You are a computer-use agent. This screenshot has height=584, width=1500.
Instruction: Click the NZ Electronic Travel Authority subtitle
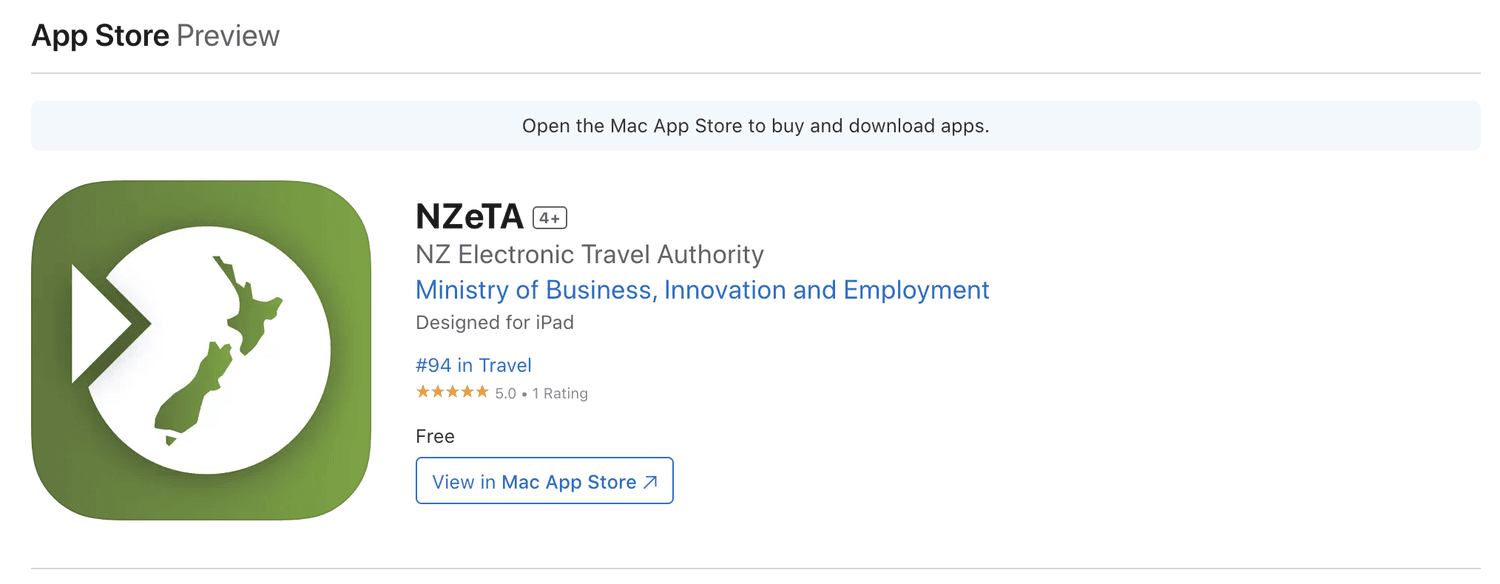tap(590, 254)
